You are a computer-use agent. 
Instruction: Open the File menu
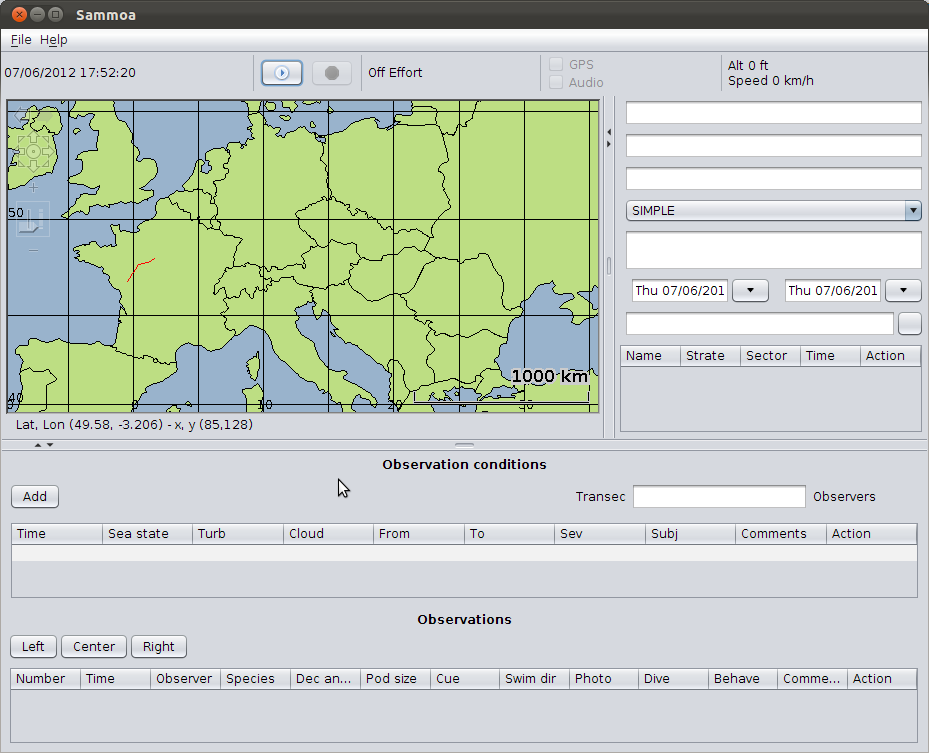(21, 40)
